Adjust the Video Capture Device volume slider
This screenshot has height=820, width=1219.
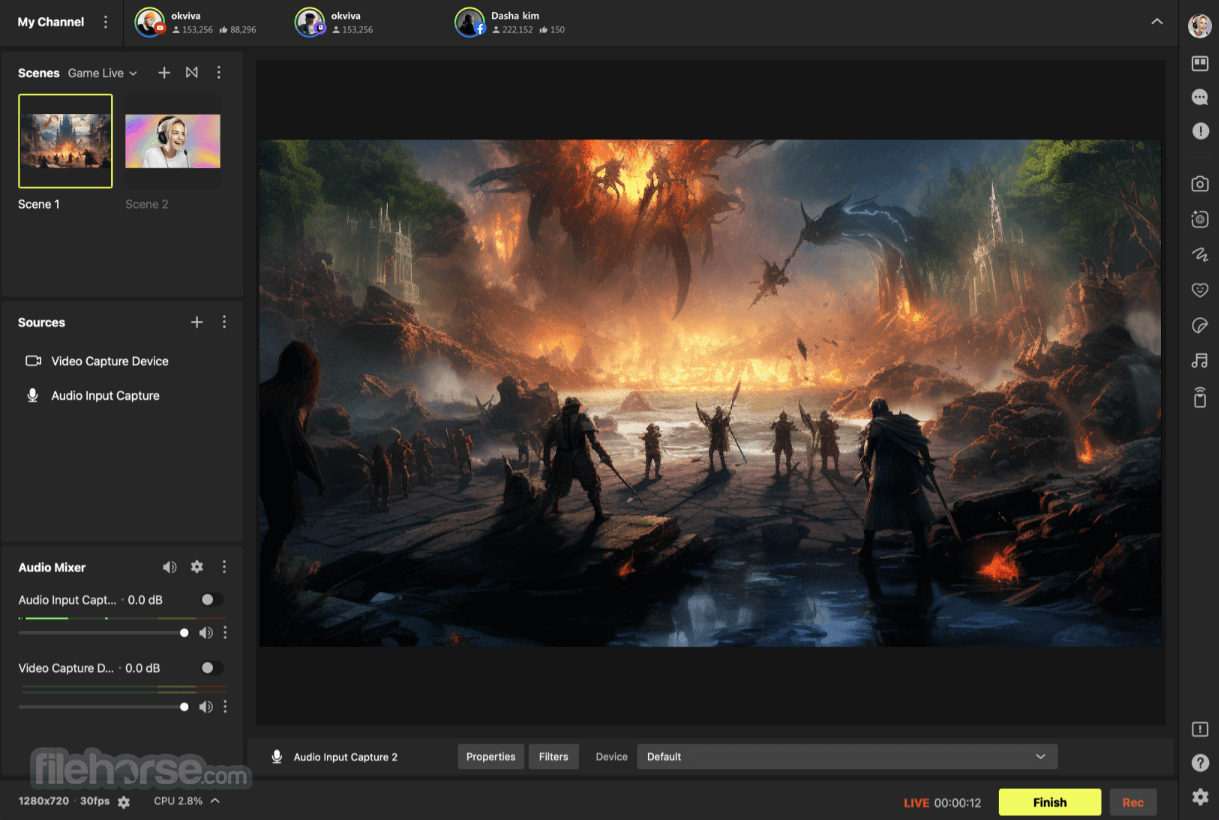click(102, 707)
